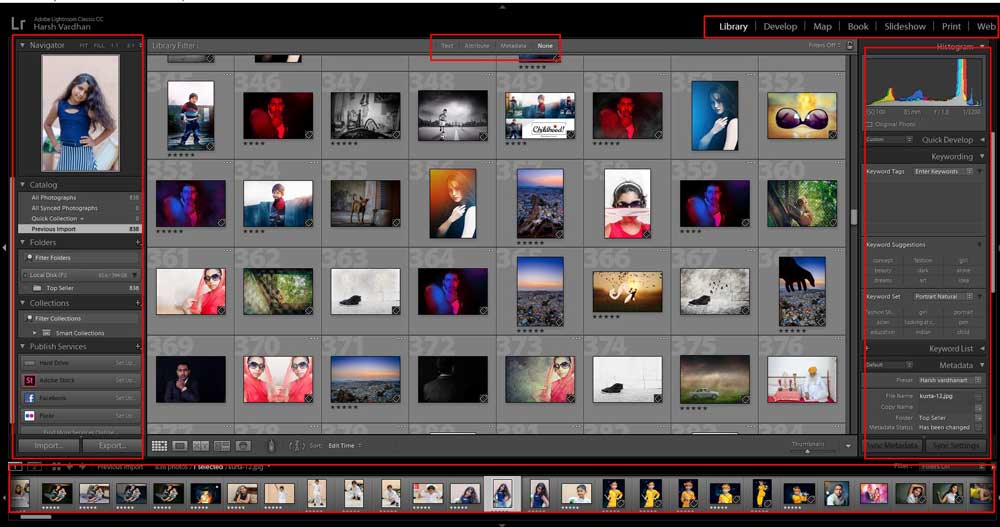Select the Attribute library filter
The image size is (1000, 527).
coord(476,46)
